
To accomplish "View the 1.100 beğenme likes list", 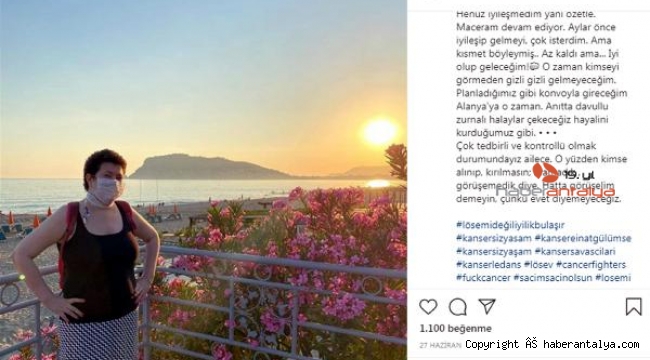I will [455, 329].
